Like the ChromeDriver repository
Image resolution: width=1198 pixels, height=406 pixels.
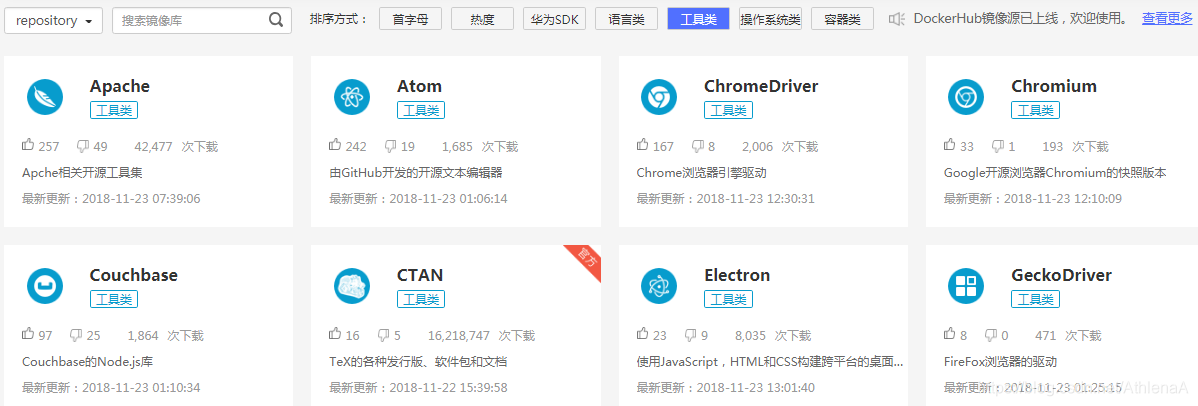643,145
